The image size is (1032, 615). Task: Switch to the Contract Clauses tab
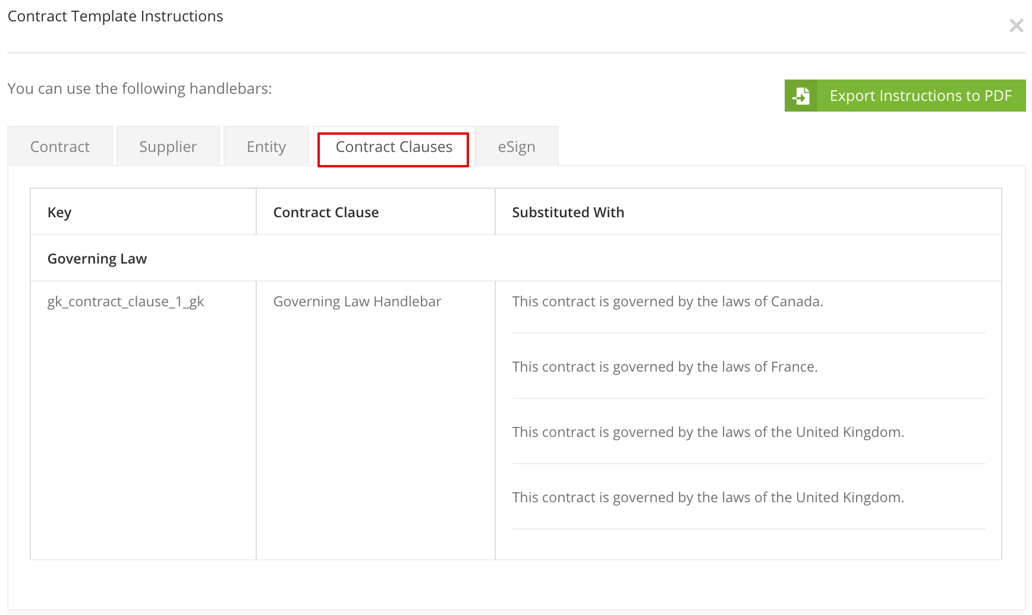tap(392, 146)
